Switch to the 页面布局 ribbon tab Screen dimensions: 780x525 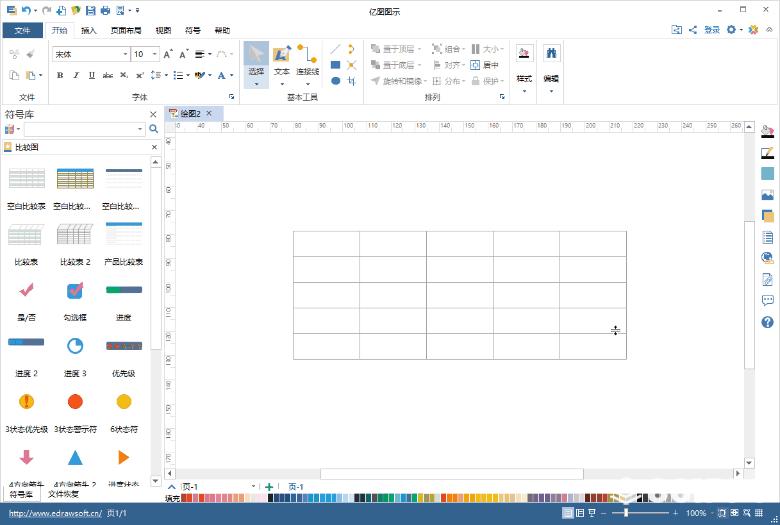[x=126, y=30]
